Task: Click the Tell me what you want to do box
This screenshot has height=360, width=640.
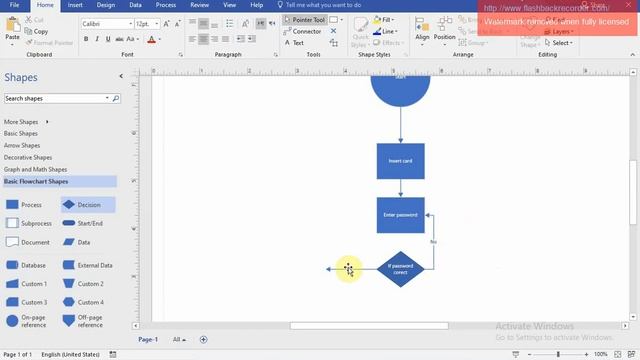Action: point(319,5)
